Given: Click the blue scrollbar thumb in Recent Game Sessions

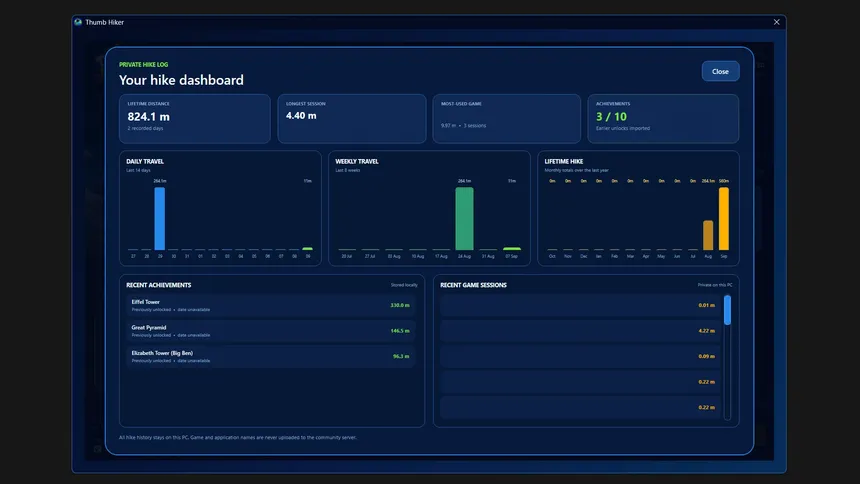Looking at the screenshot, I should tap(727, 310).
